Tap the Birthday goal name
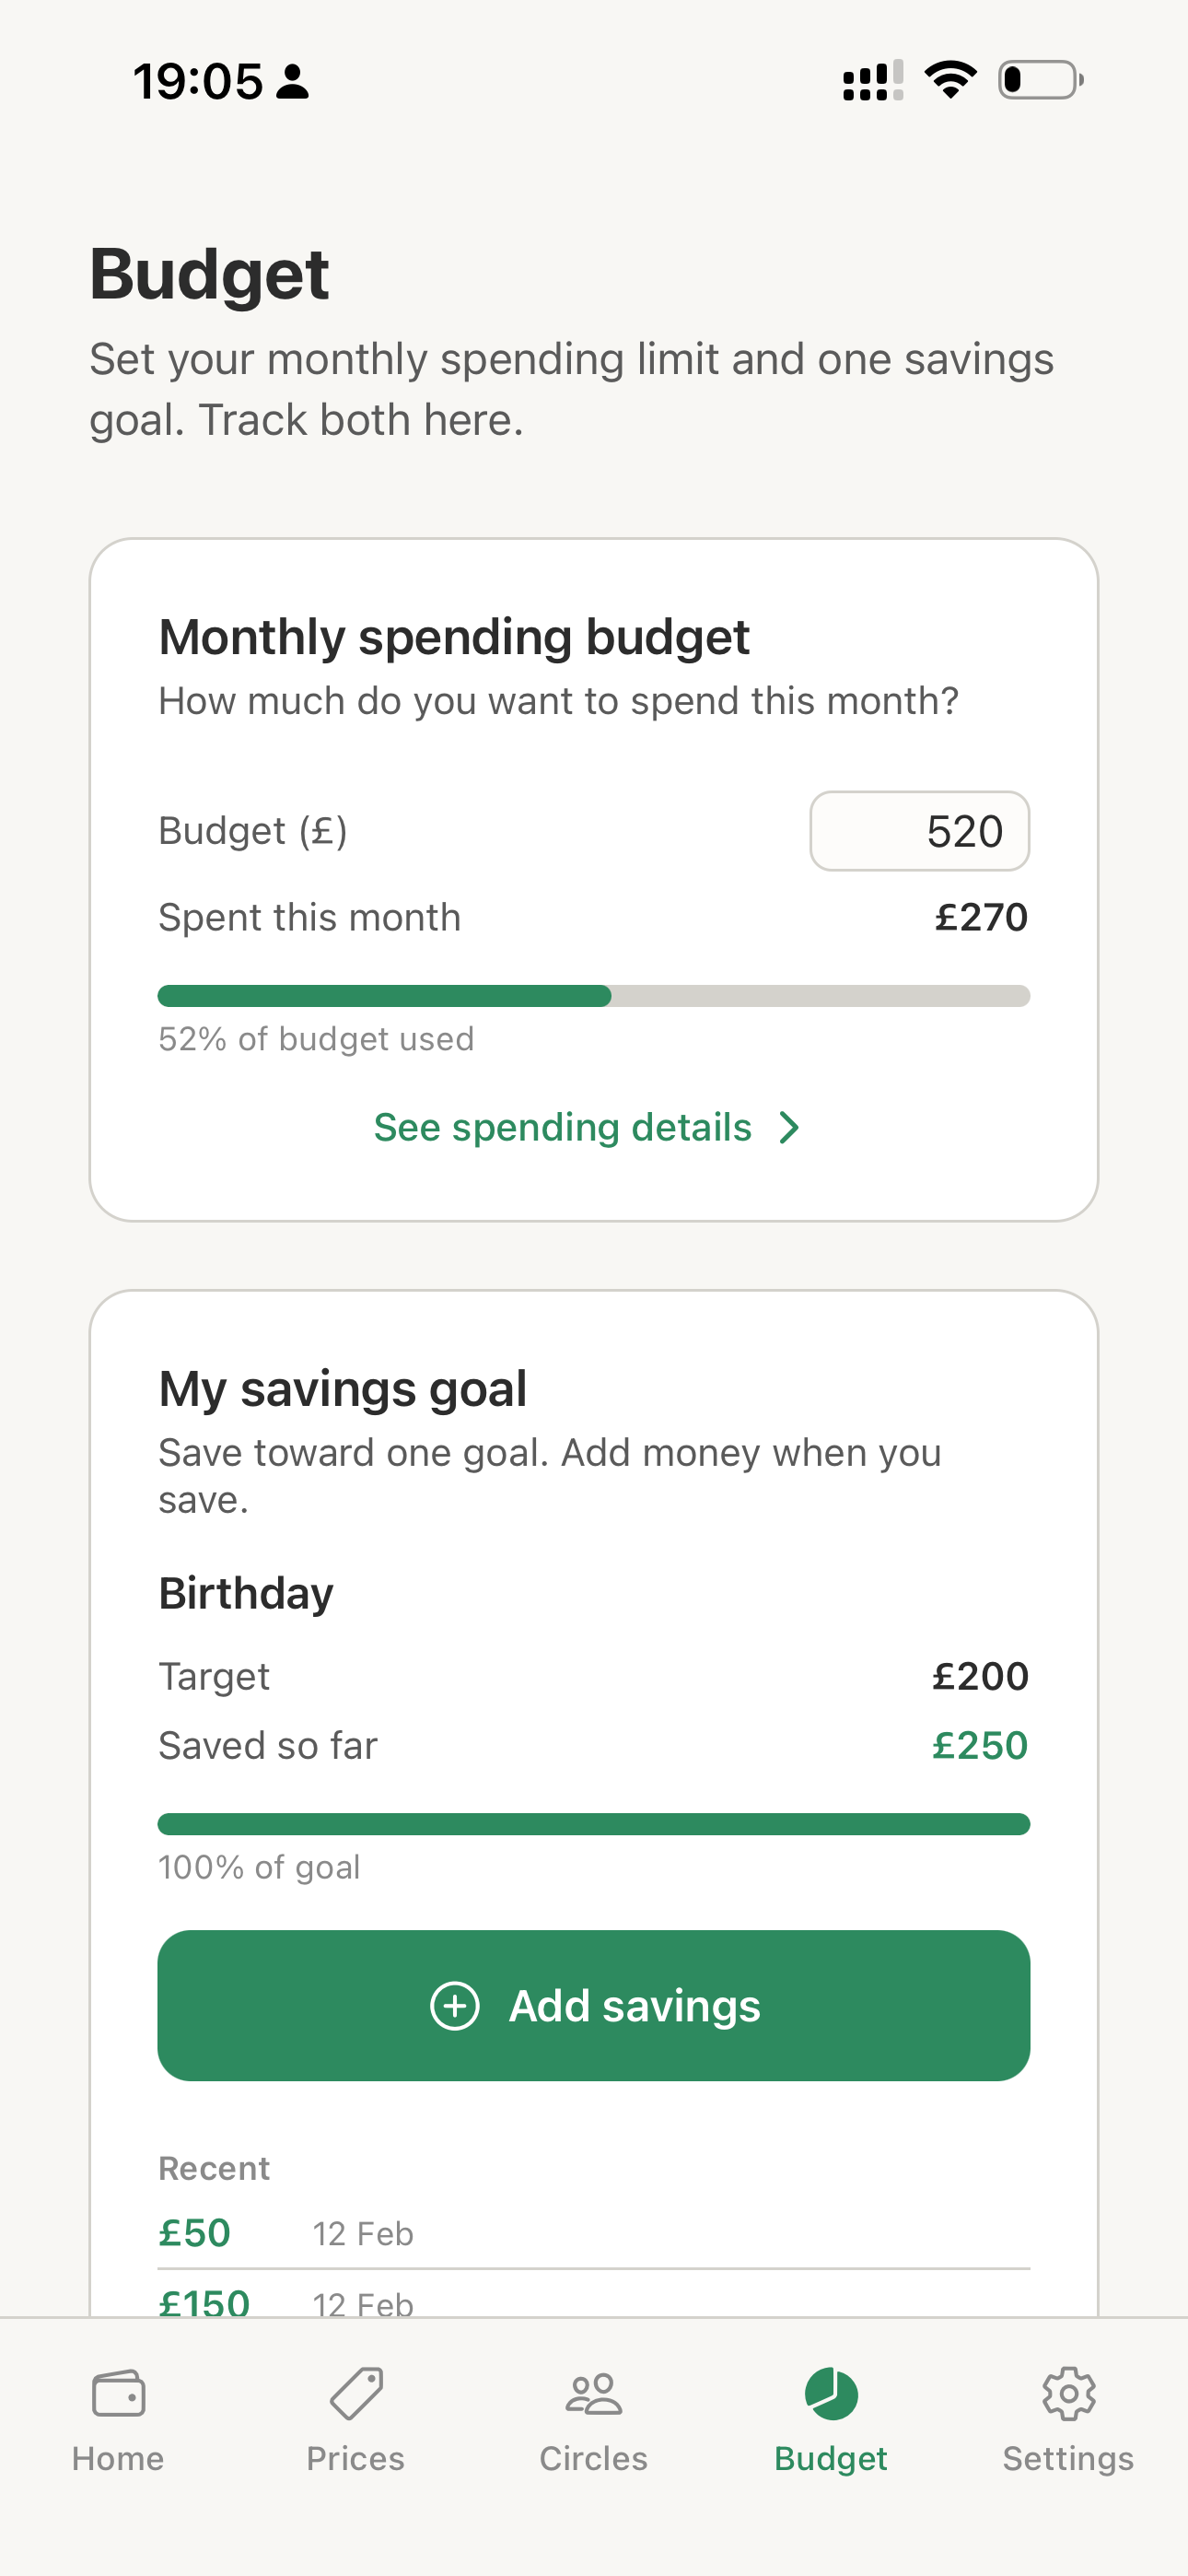This screenshot has width=1188, height=2576. coord(246,1593)
